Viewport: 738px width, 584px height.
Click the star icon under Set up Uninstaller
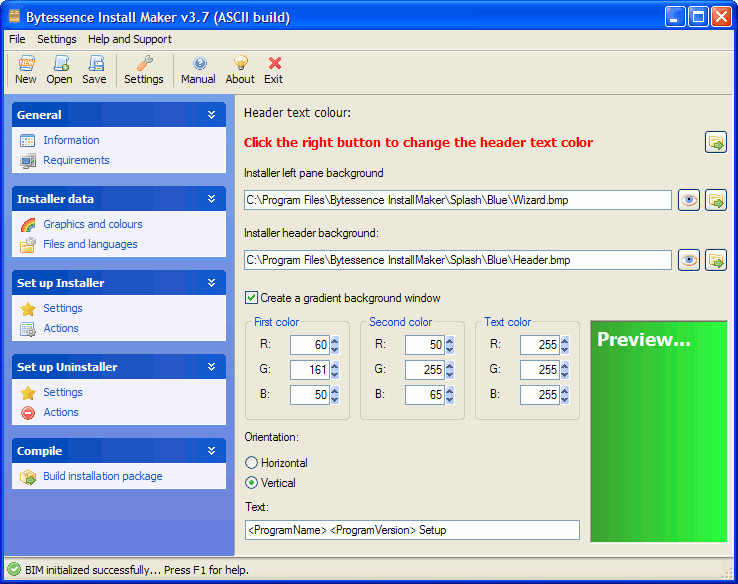[x=28, y=392]
